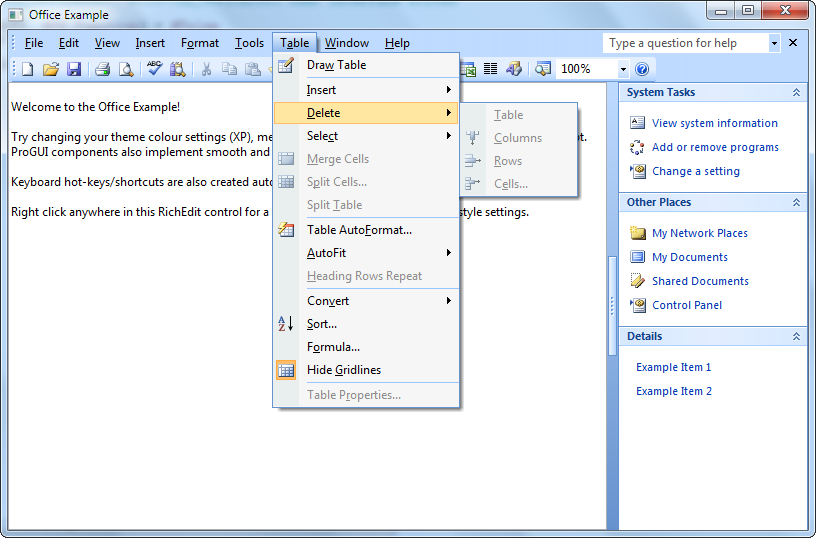Viewport: 816px width, 538px height.
Task: Open the zoom percentage dropdown arrow
Action: pos(623,69)
